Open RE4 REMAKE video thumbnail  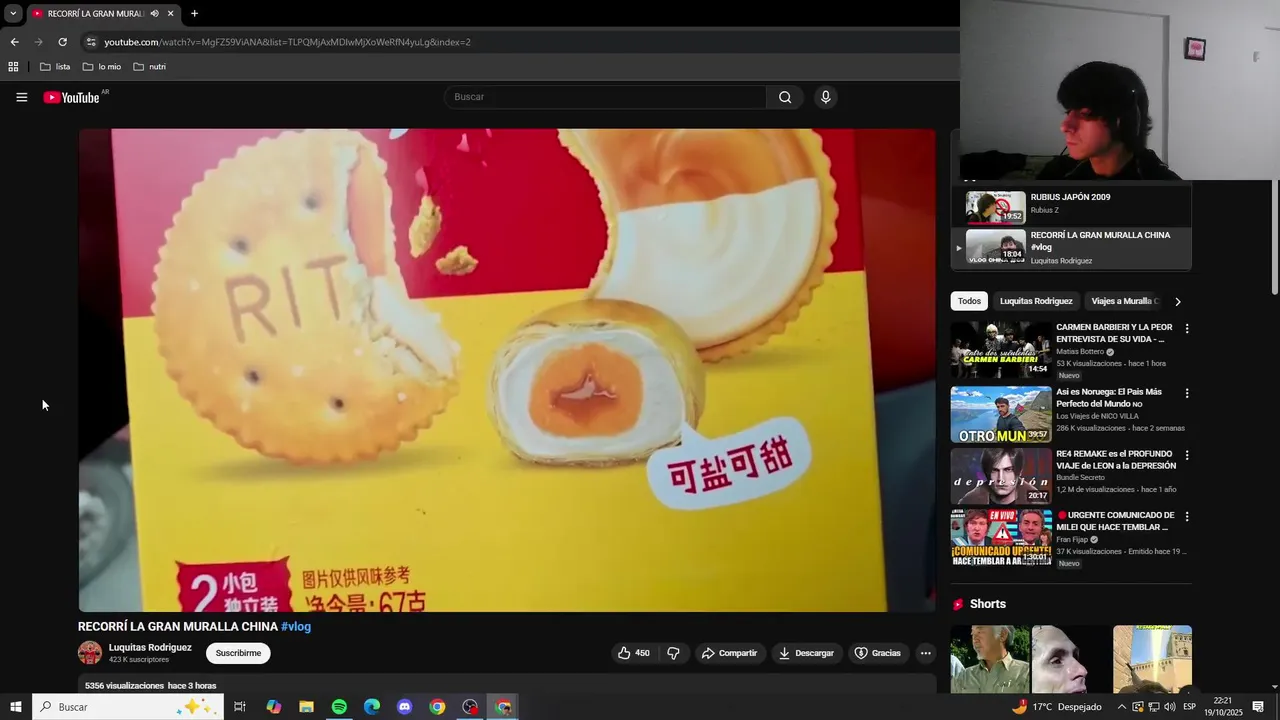[1001, 476]
